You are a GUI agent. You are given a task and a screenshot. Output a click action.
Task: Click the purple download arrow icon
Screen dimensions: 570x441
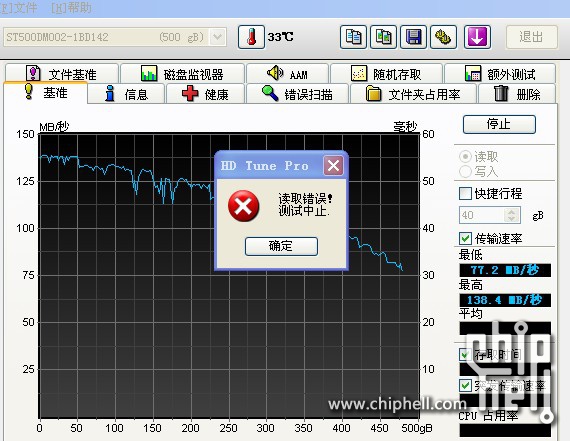(477, 37)
